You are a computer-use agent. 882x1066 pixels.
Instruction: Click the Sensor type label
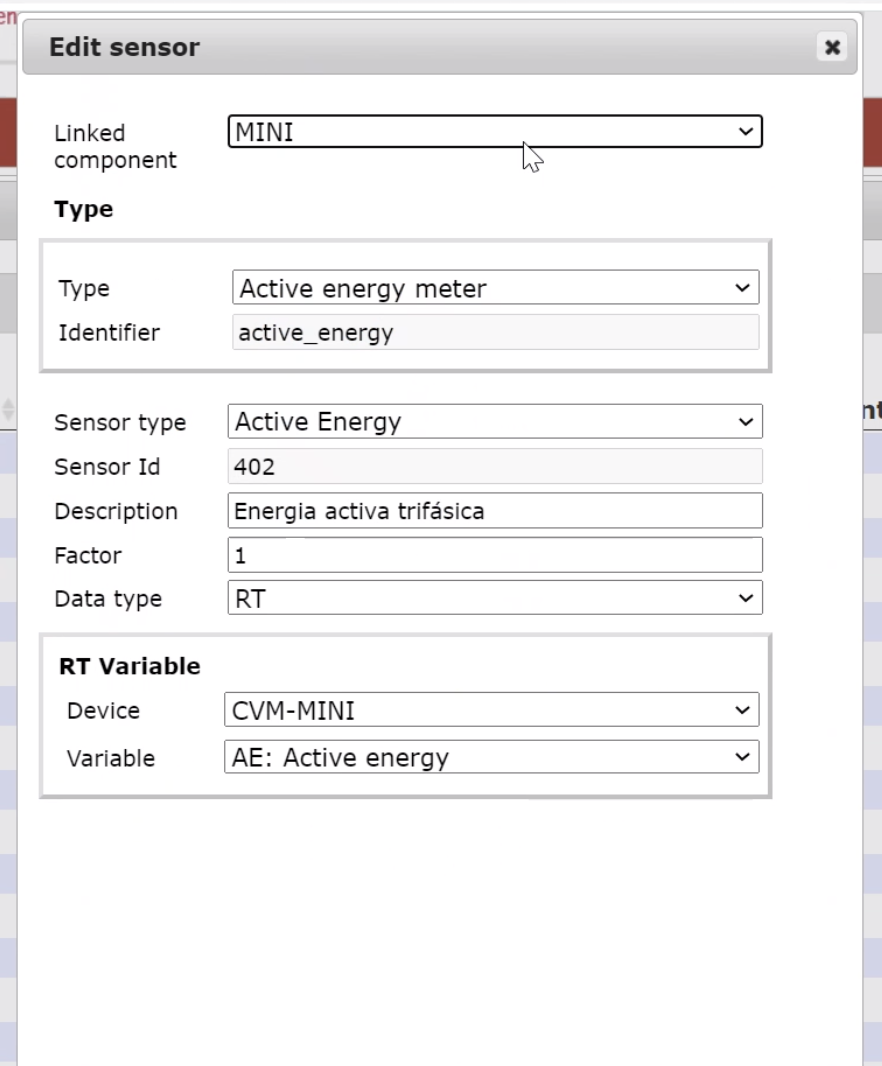coord(120,422)
